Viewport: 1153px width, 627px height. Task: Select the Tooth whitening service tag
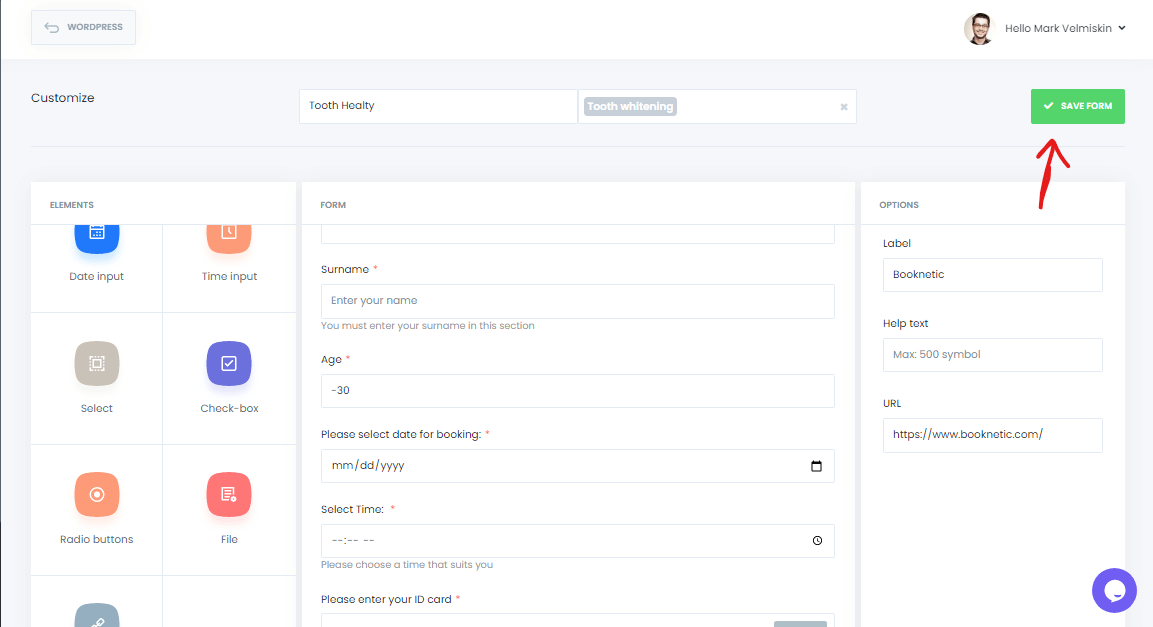click(630, 107)
